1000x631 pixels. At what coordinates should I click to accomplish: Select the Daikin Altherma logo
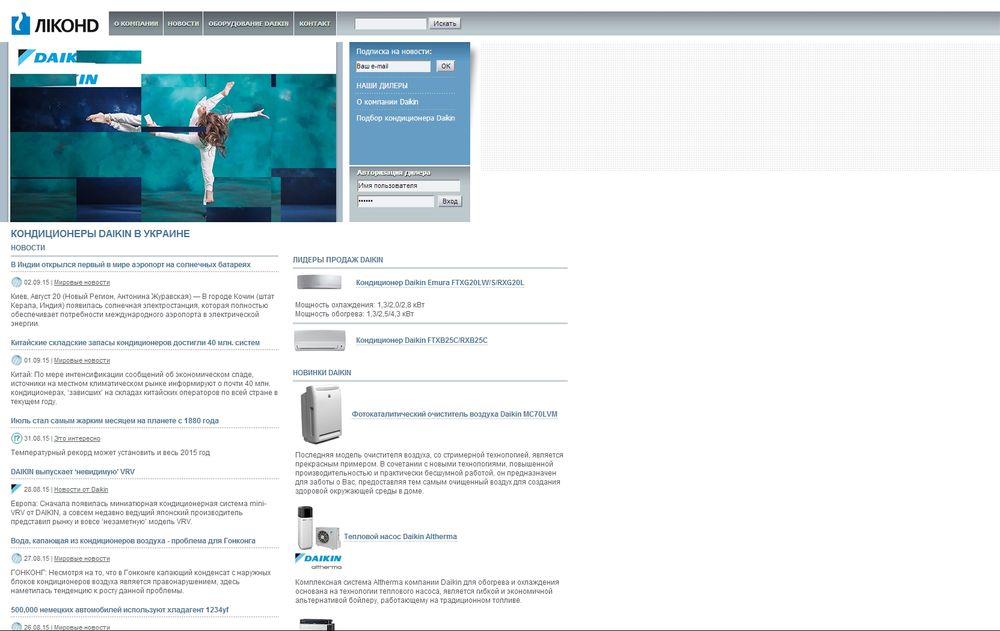(318, 561)
